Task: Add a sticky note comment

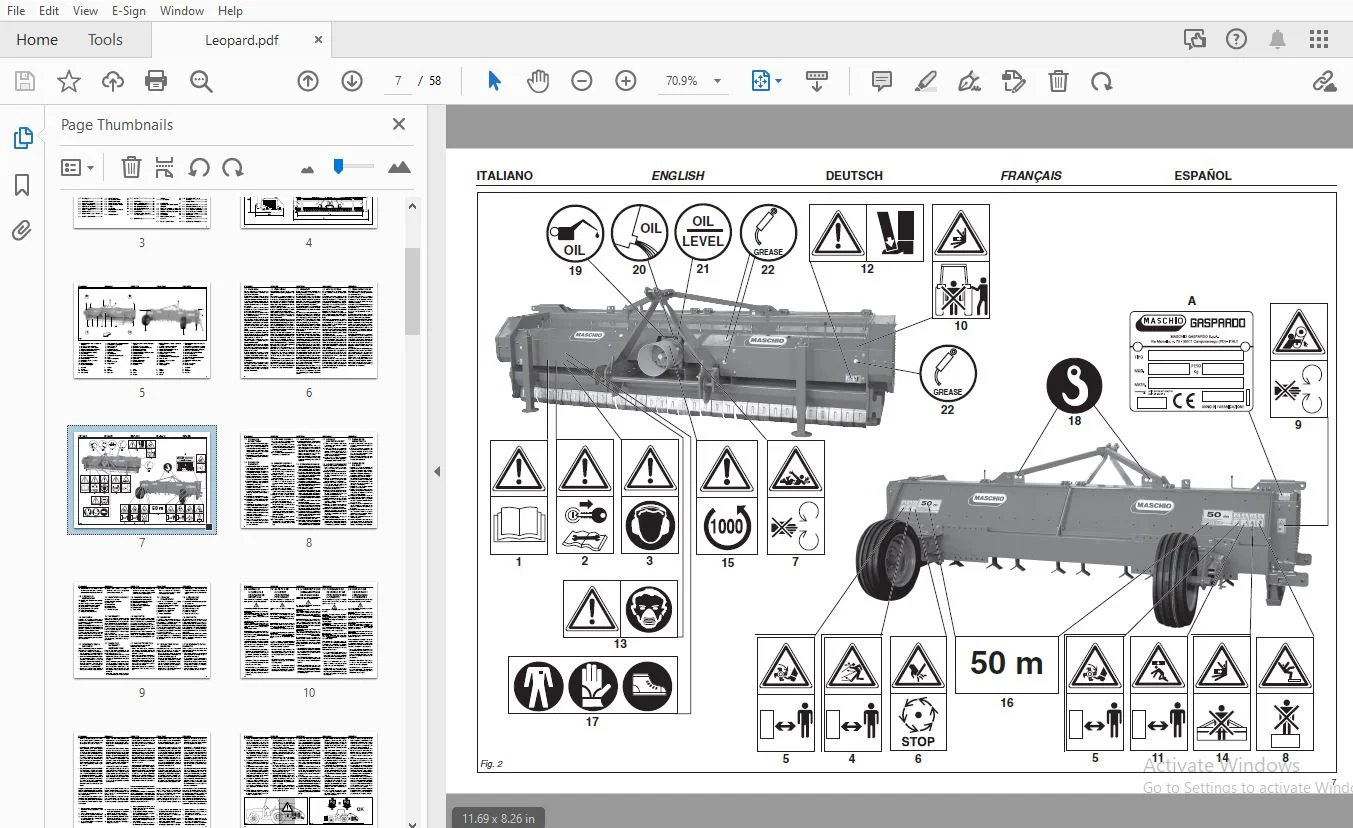Action: 881,81
